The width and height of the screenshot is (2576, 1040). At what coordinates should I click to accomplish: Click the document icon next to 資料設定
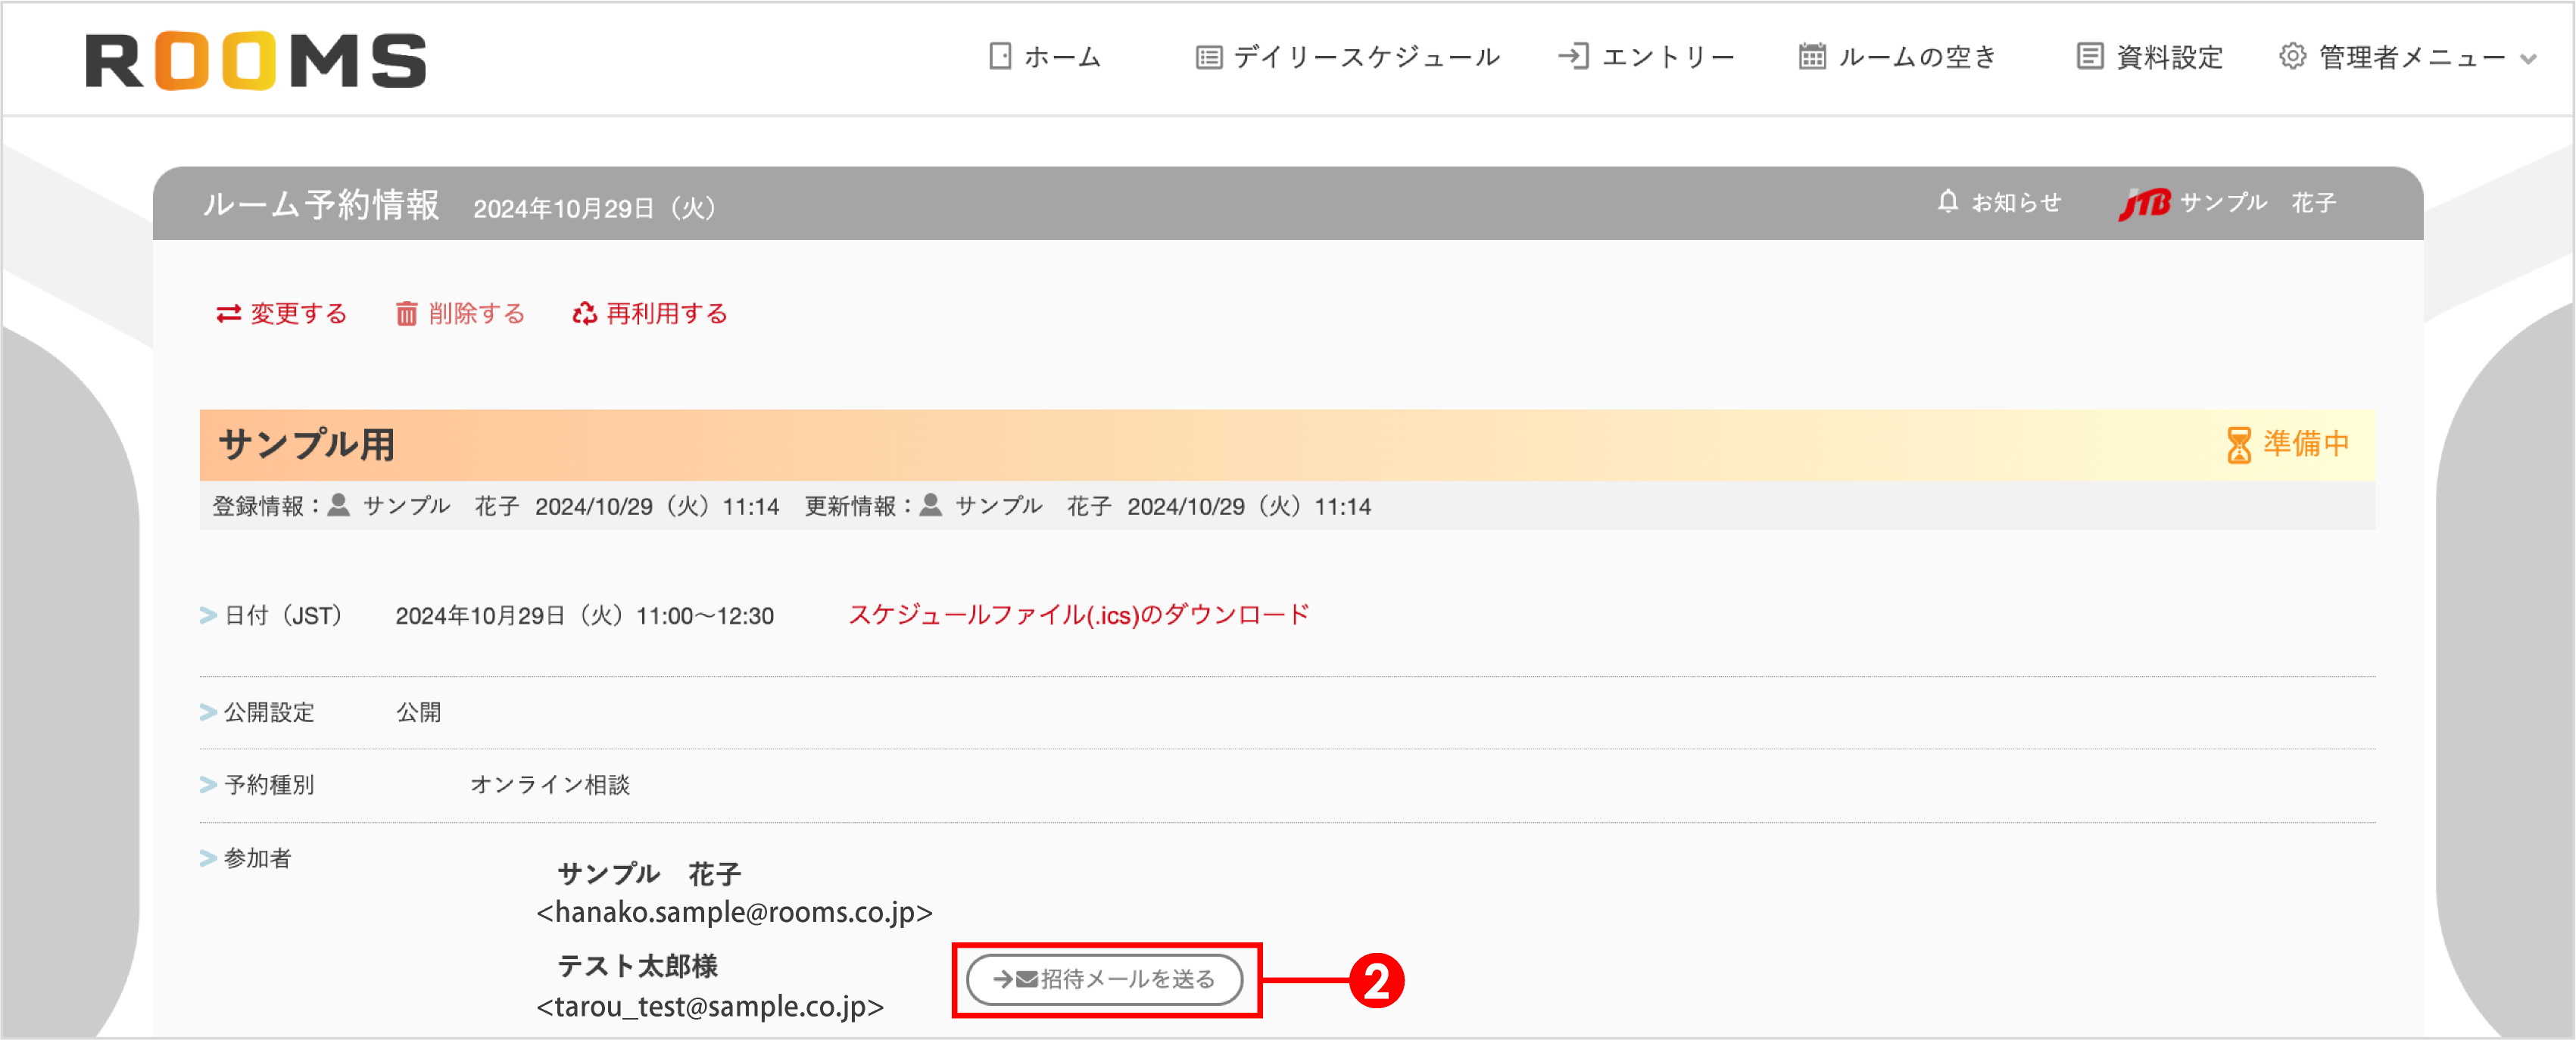coord(2089,57)
